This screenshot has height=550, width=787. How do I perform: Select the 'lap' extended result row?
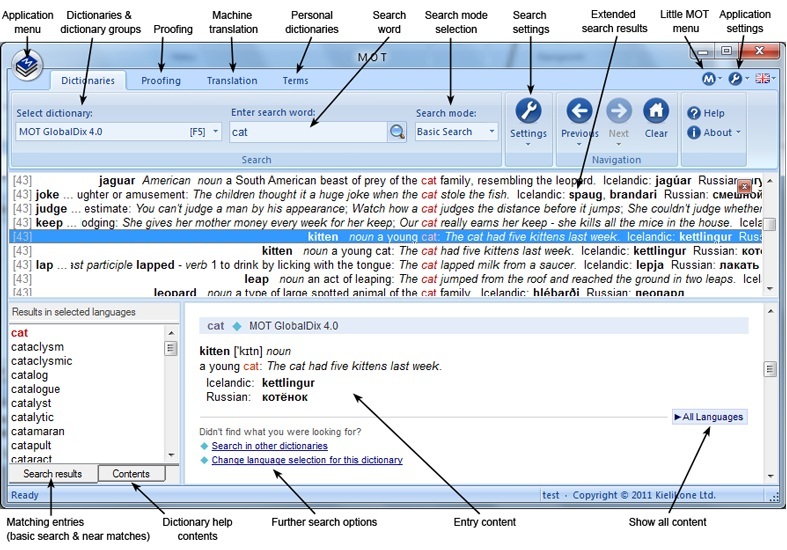point(385,265)
